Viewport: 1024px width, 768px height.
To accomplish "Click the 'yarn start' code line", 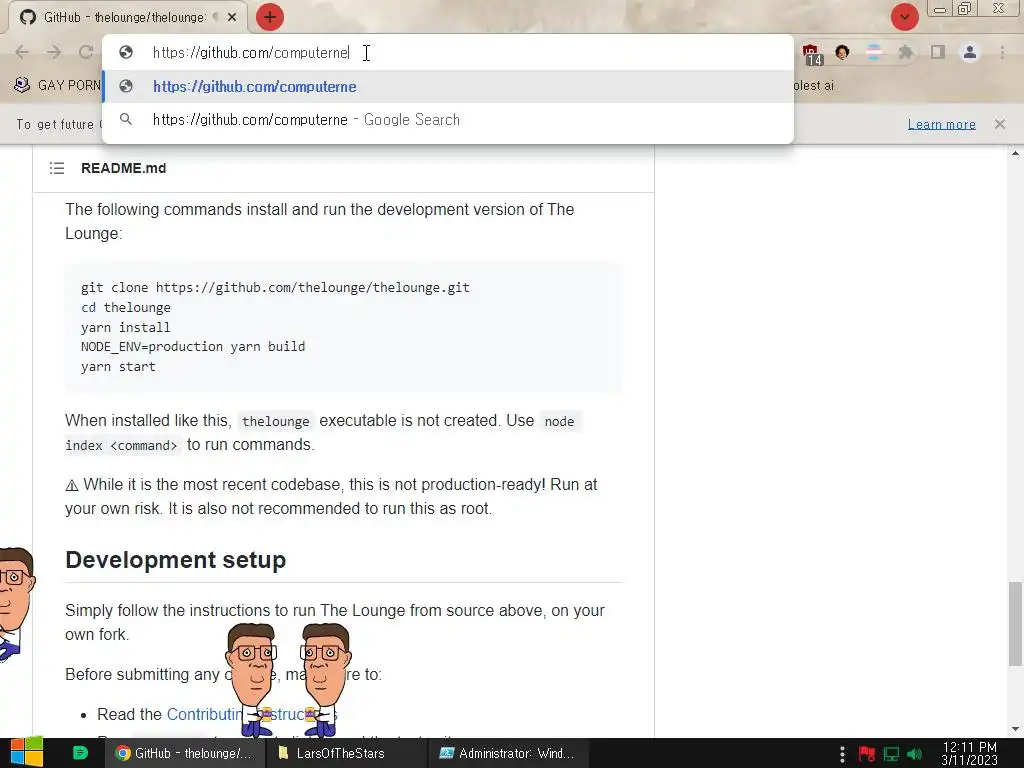I will (x=118, y=366).
